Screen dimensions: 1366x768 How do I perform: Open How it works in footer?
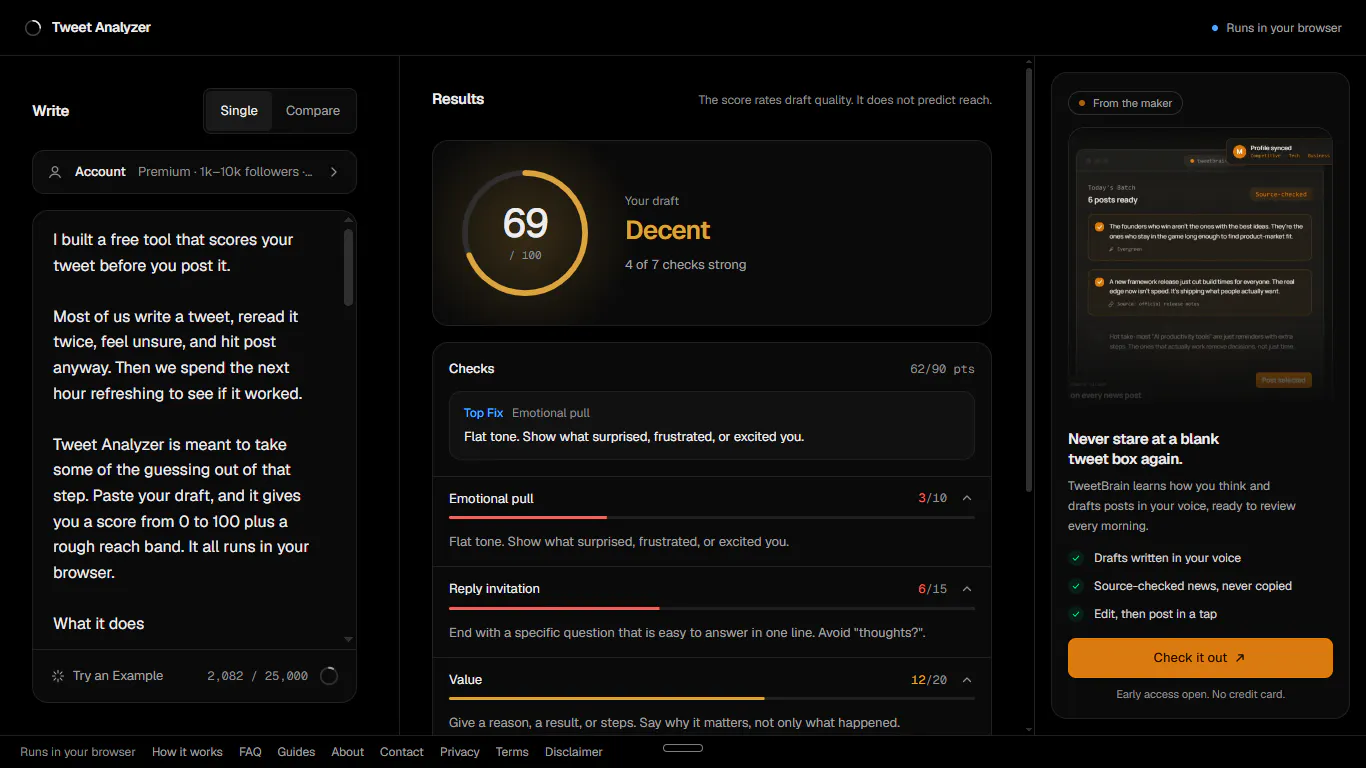pyautogui.click(x=187, y=752)
